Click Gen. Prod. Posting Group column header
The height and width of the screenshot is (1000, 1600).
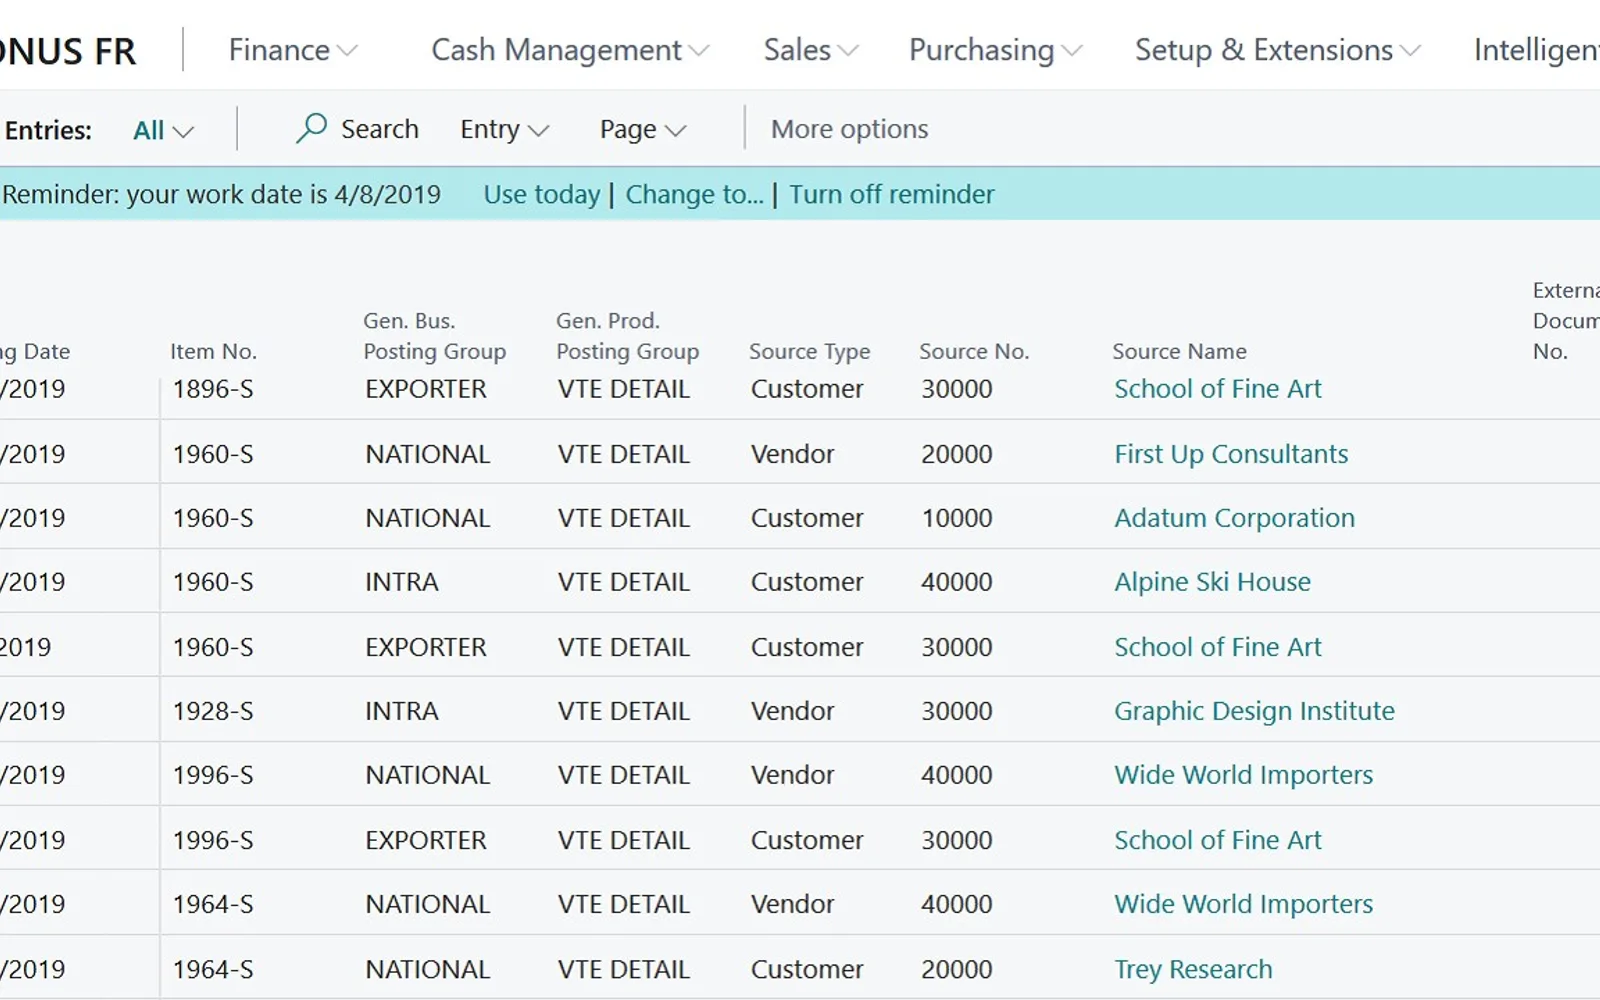(x=627, y=336)
